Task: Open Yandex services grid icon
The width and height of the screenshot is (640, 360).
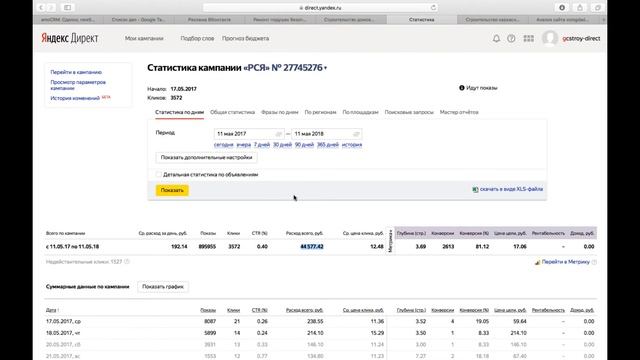Action: point(529,38)
